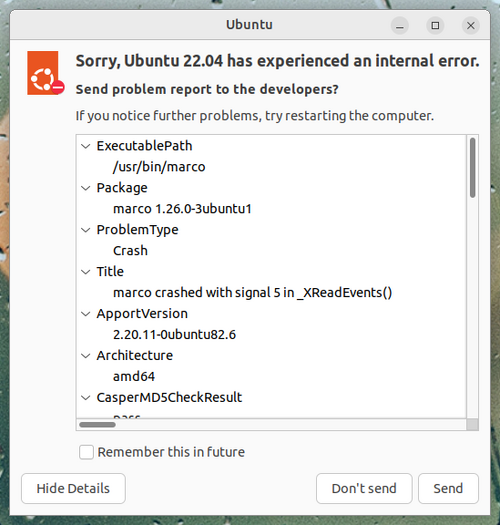The height and width of the screenshot is (525, 500).
Task: Collapse the Title entry chevron
Action: 86,272
